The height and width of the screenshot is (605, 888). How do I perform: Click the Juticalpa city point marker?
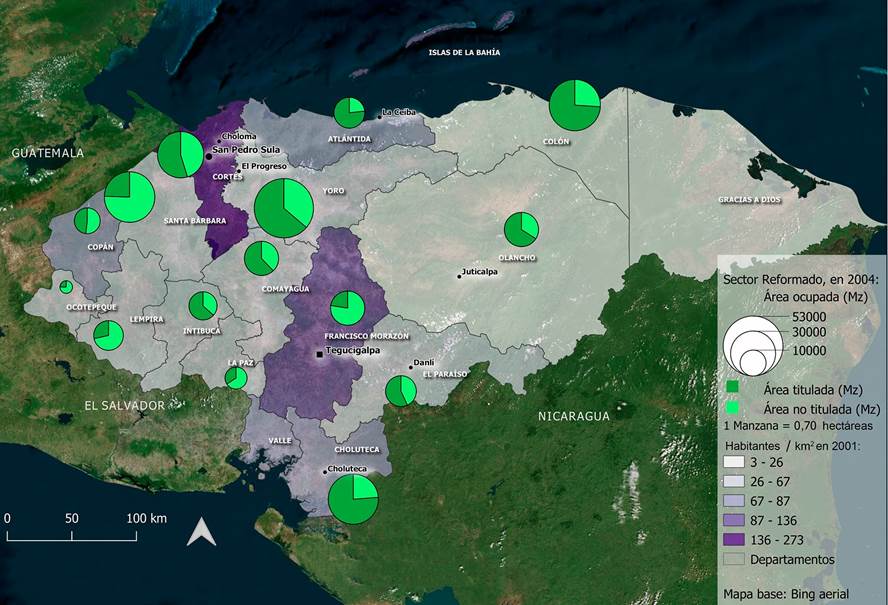point(459,275)
